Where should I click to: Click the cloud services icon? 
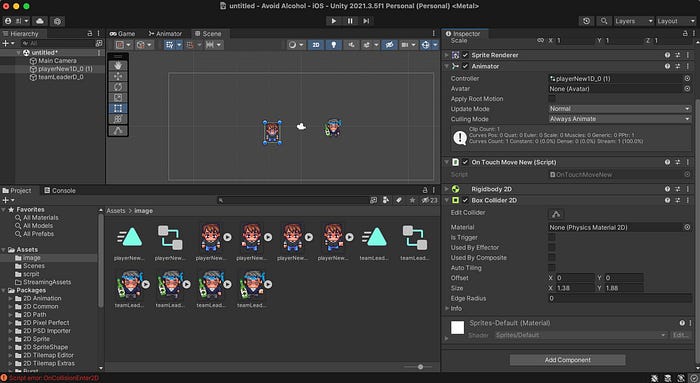point(40,21)
